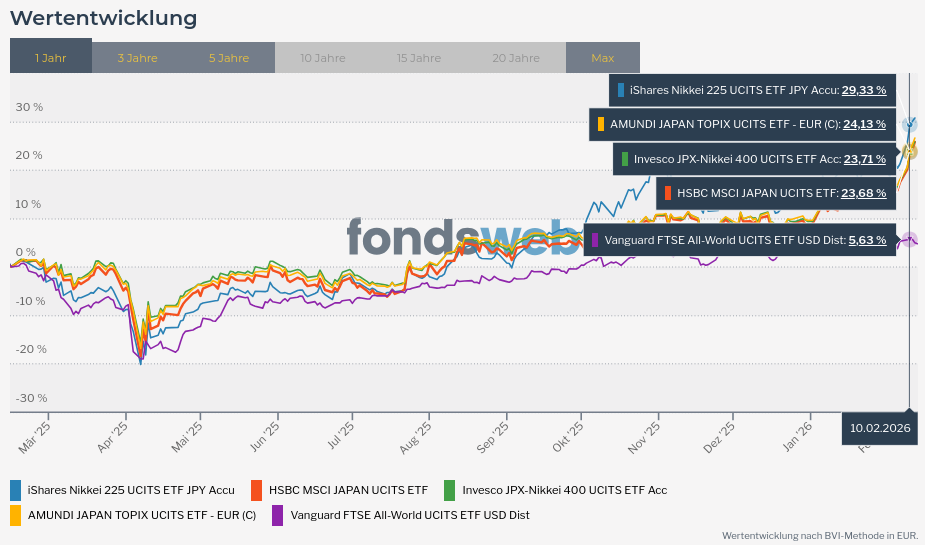This screenshot has height=545, width=925.
Task: Click the Jan '26 axis label
Action: click(797, 437)
